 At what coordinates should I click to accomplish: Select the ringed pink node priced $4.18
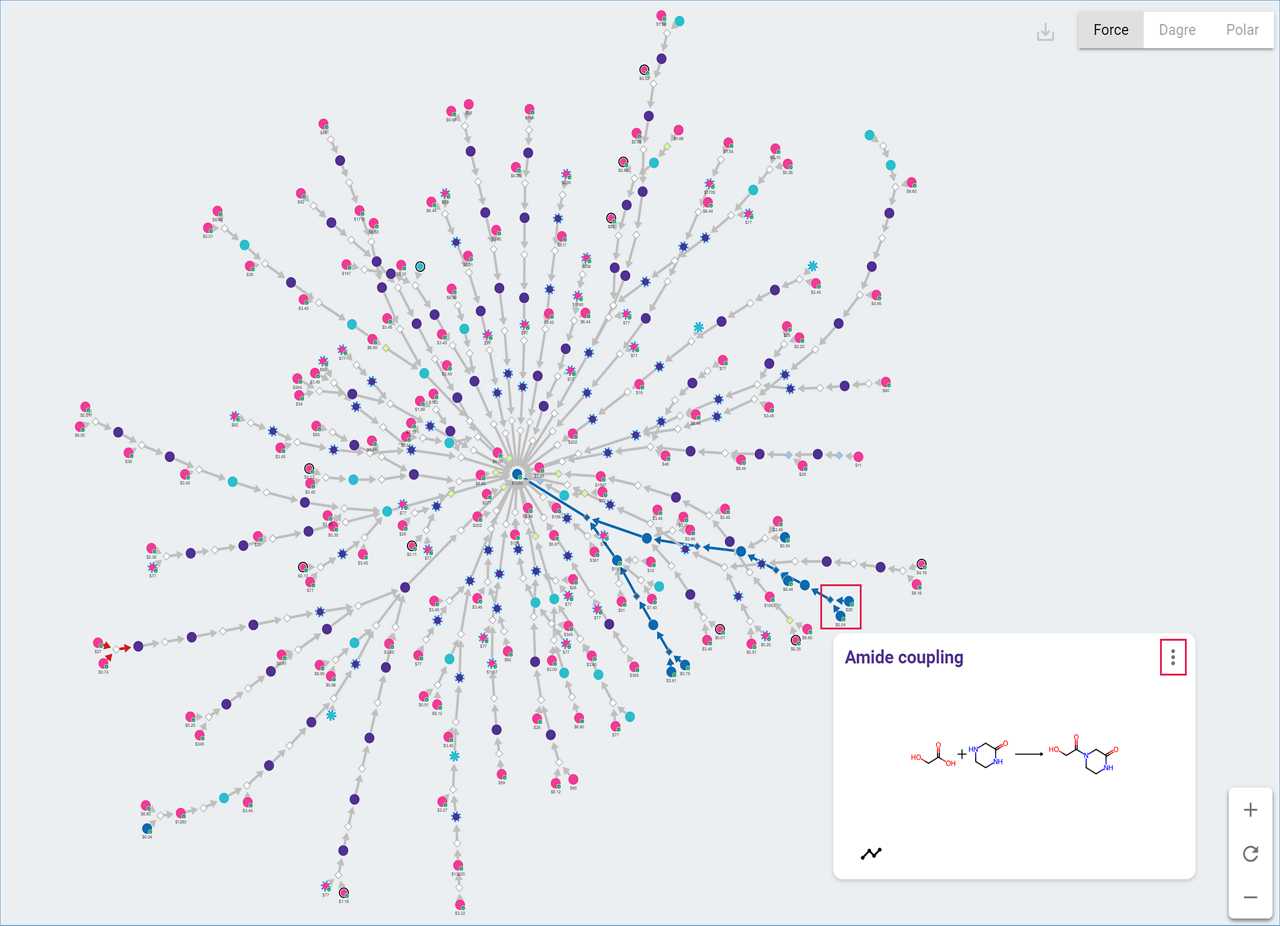coord(921,564)
